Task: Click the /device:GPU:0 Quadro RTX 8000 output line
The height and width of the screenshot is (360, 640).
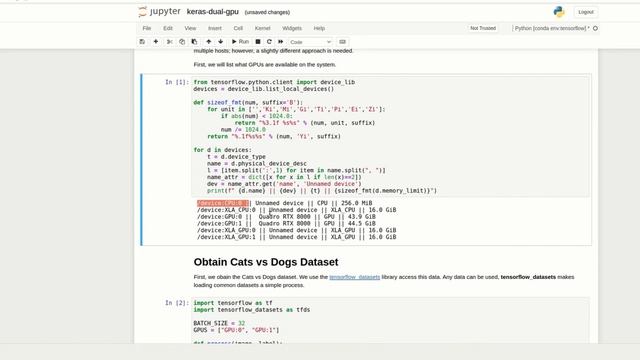Action: coord(286,217)
